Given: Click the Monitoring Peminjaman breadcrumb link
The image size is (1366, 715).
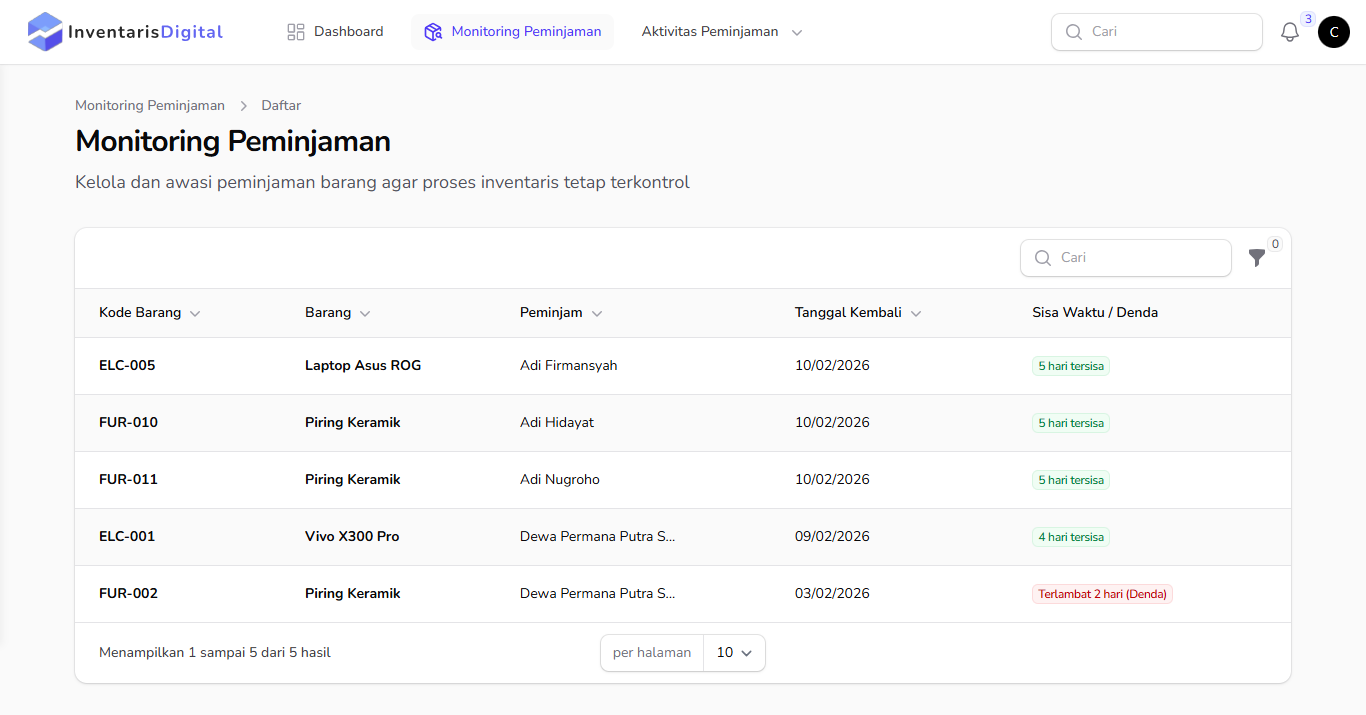Looking at the screenshot, I should [x=150, y=105].
